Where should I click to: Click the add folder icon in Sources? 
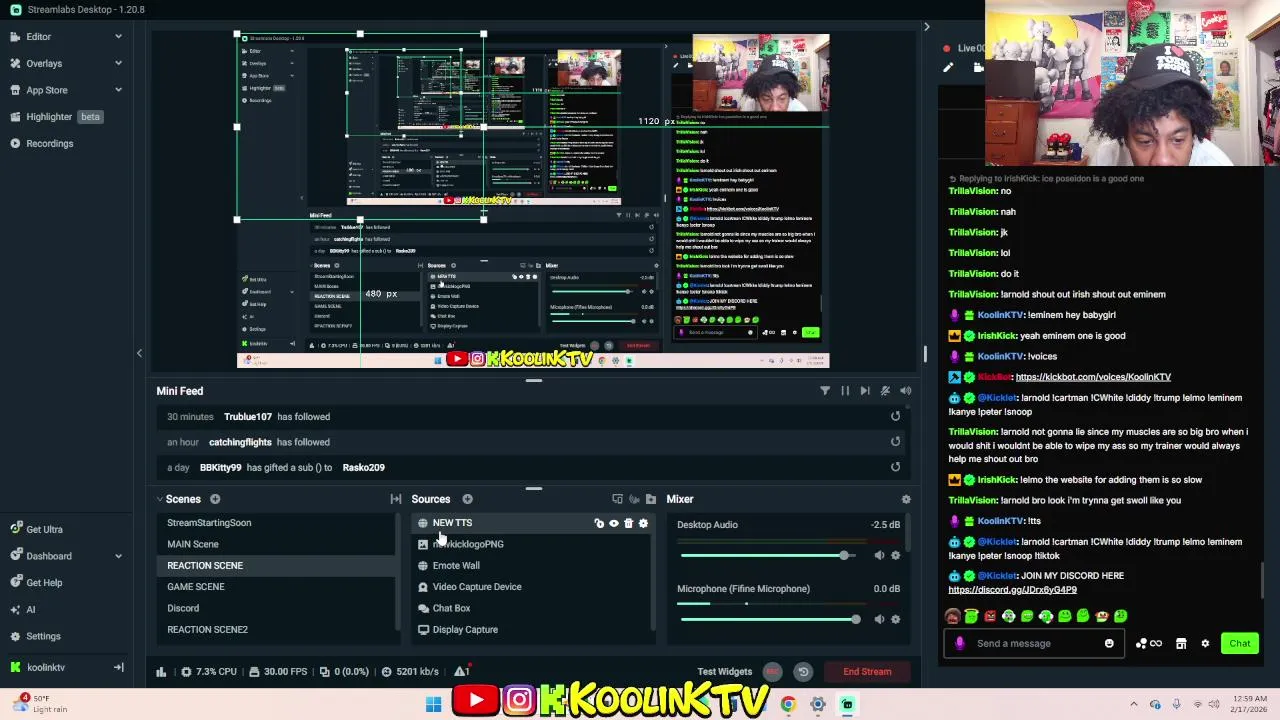[651, 499]
